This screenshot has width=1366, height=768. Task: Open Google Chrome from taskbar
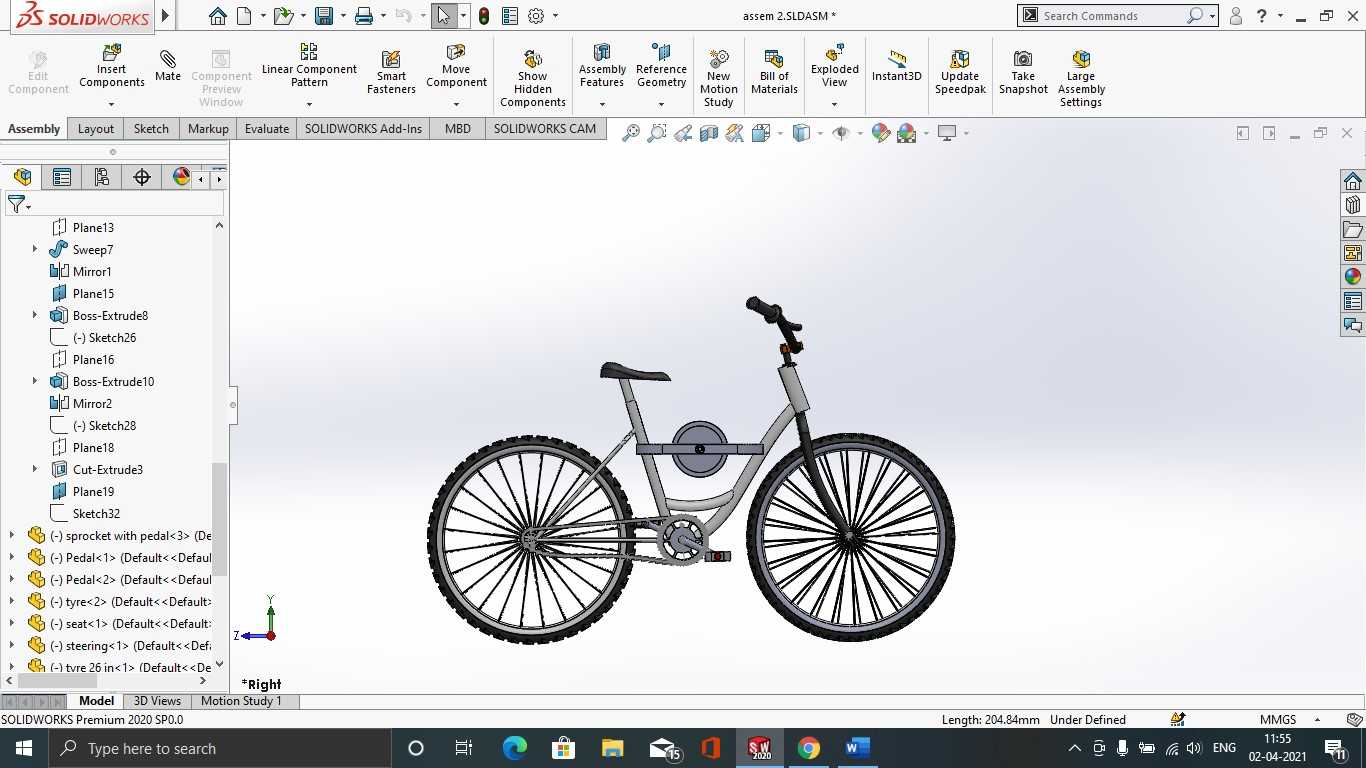coord(809,748)
